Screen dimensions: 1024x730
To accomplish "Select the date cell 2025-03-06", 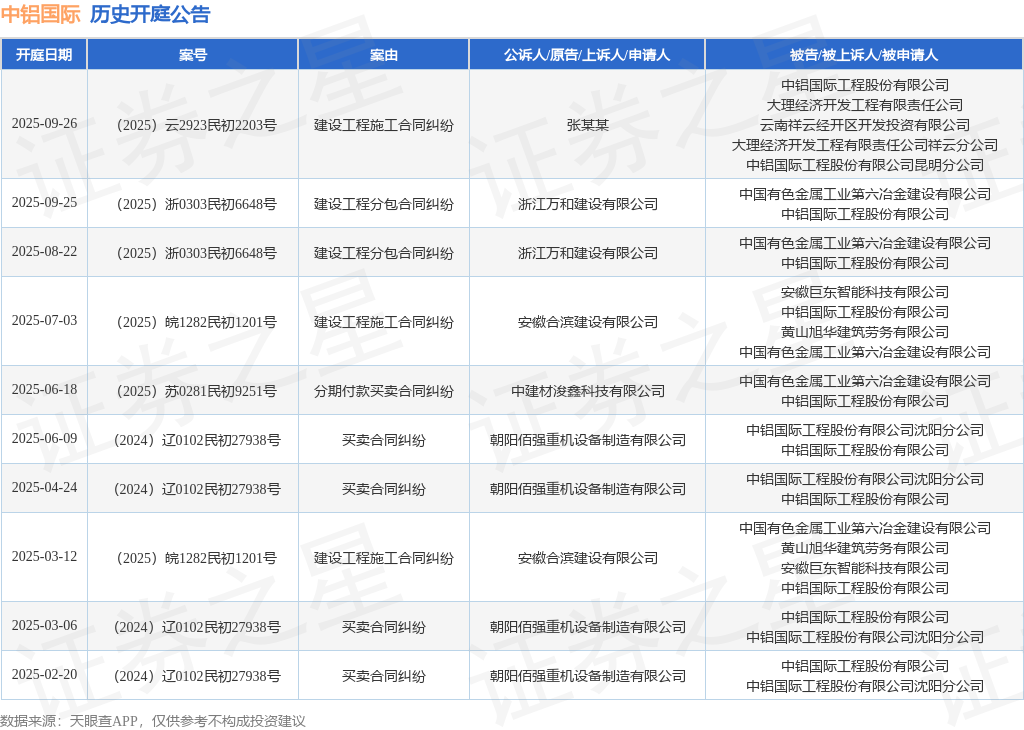I will [x=44, y=626].
